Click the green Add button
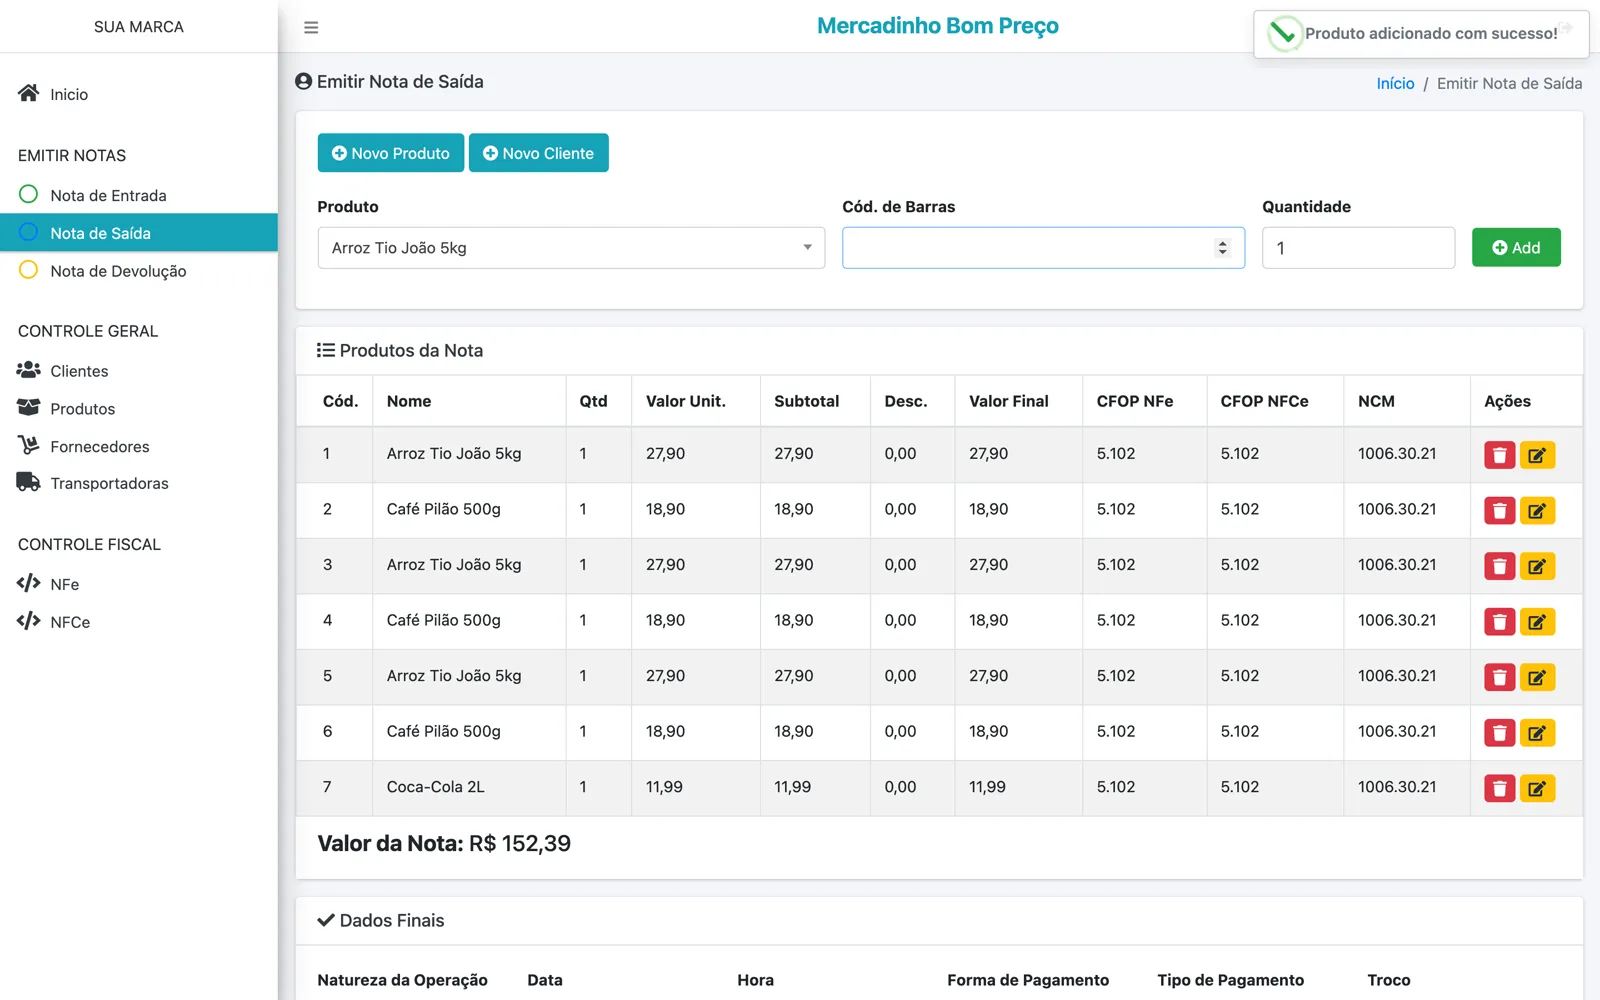 (x=1516, y=247)
